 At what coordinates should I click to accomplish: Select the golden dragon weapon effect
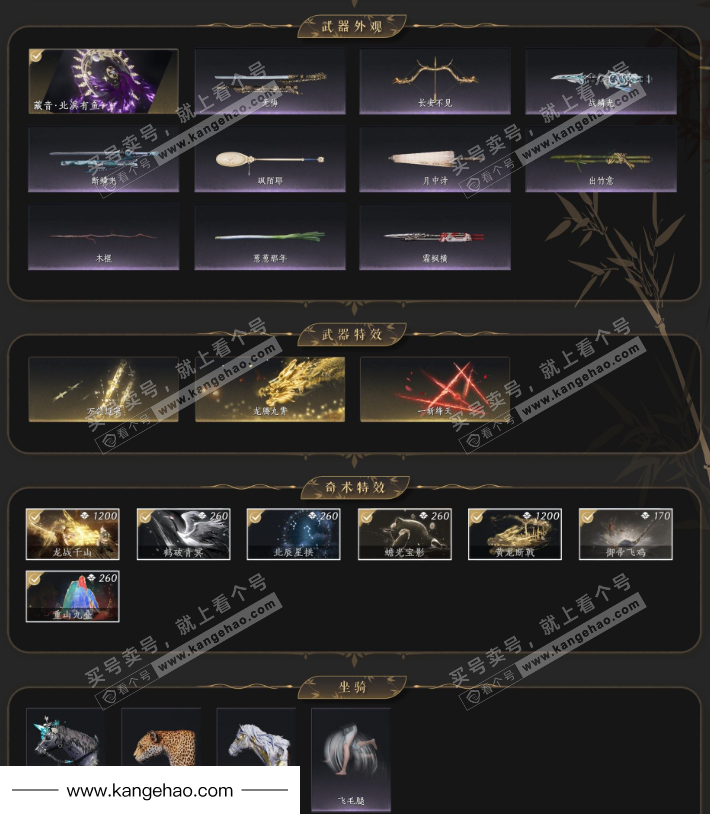270,389
